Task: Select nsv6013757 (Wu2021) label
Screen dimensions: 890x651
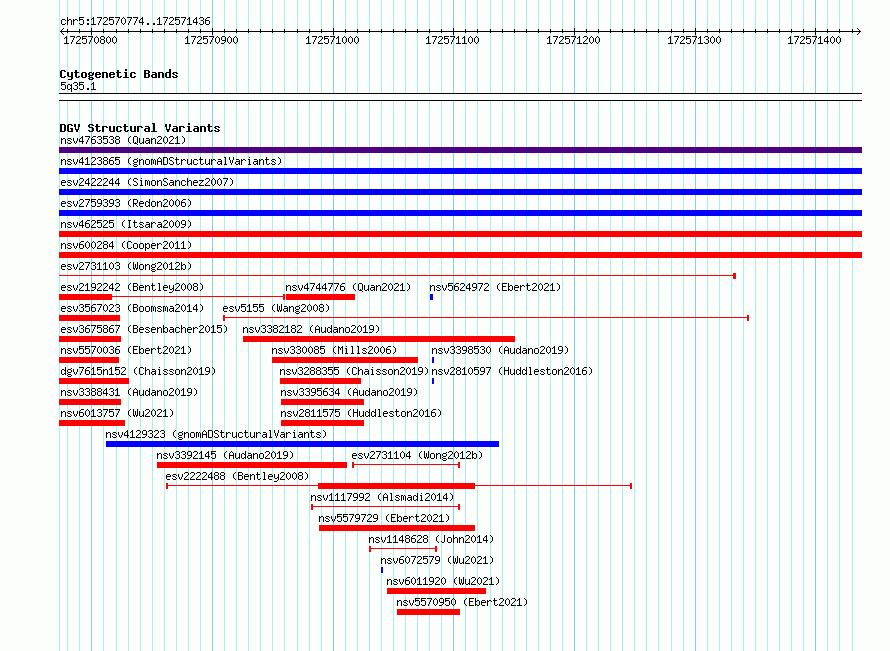Action: [117, 413]
